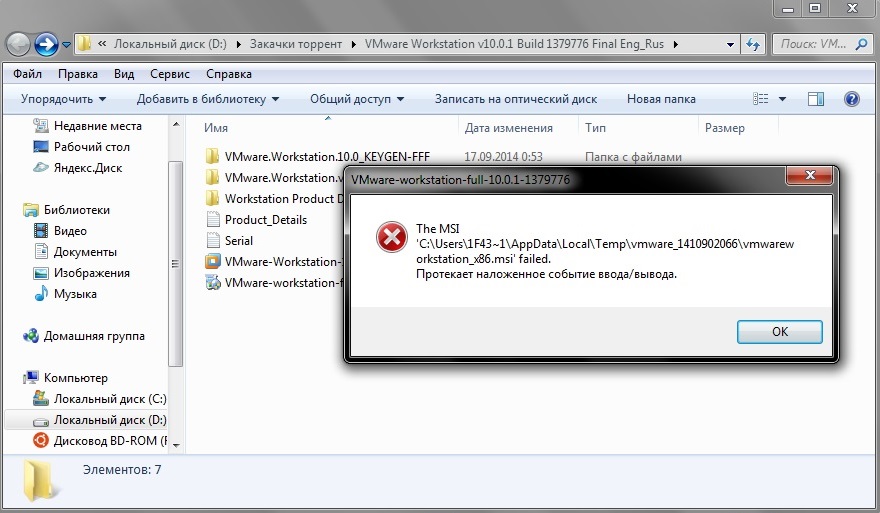880x513 pixels.
Task: Click the refresh button beside address bar
Action: (x=753, y=44)
